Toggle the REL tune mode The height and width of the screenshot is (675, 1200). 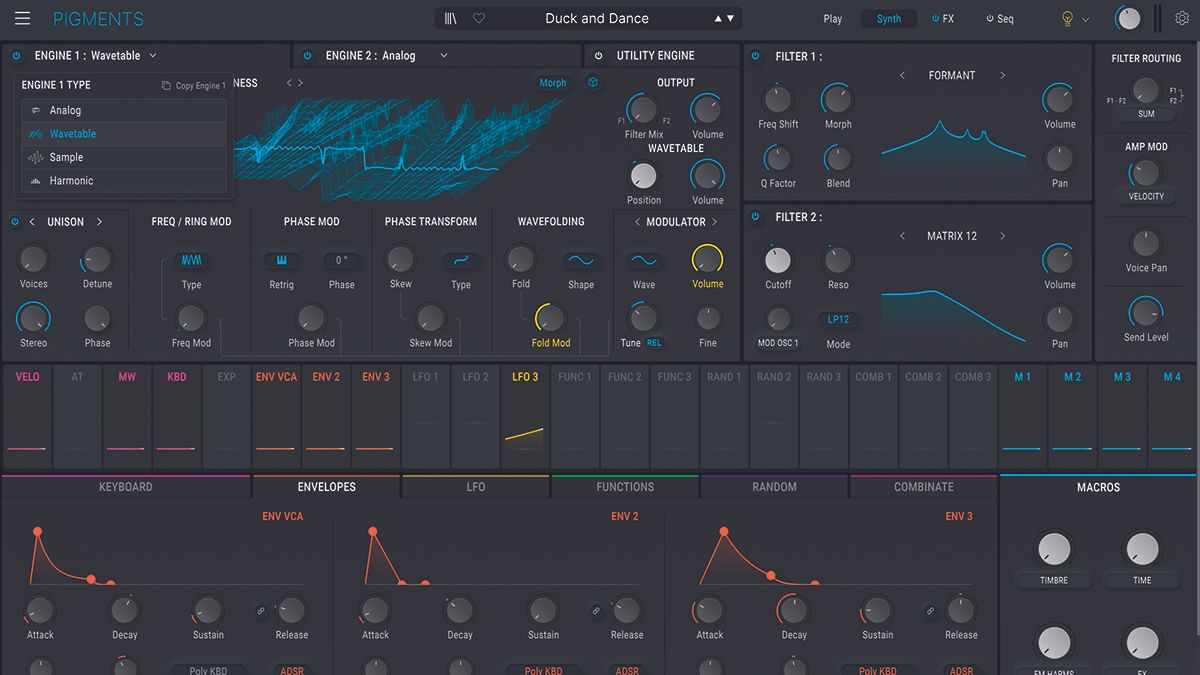(x=654, y=343)
